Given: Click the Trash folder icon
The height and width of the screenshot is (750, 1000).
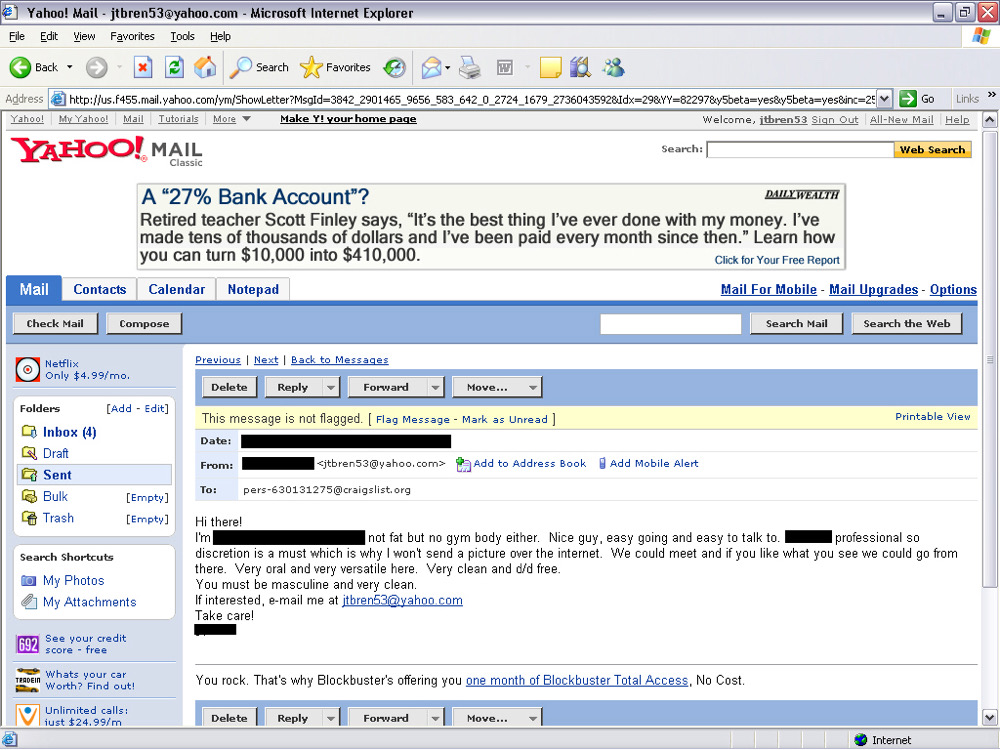Looking at the screenshot, I should [29, 518].
